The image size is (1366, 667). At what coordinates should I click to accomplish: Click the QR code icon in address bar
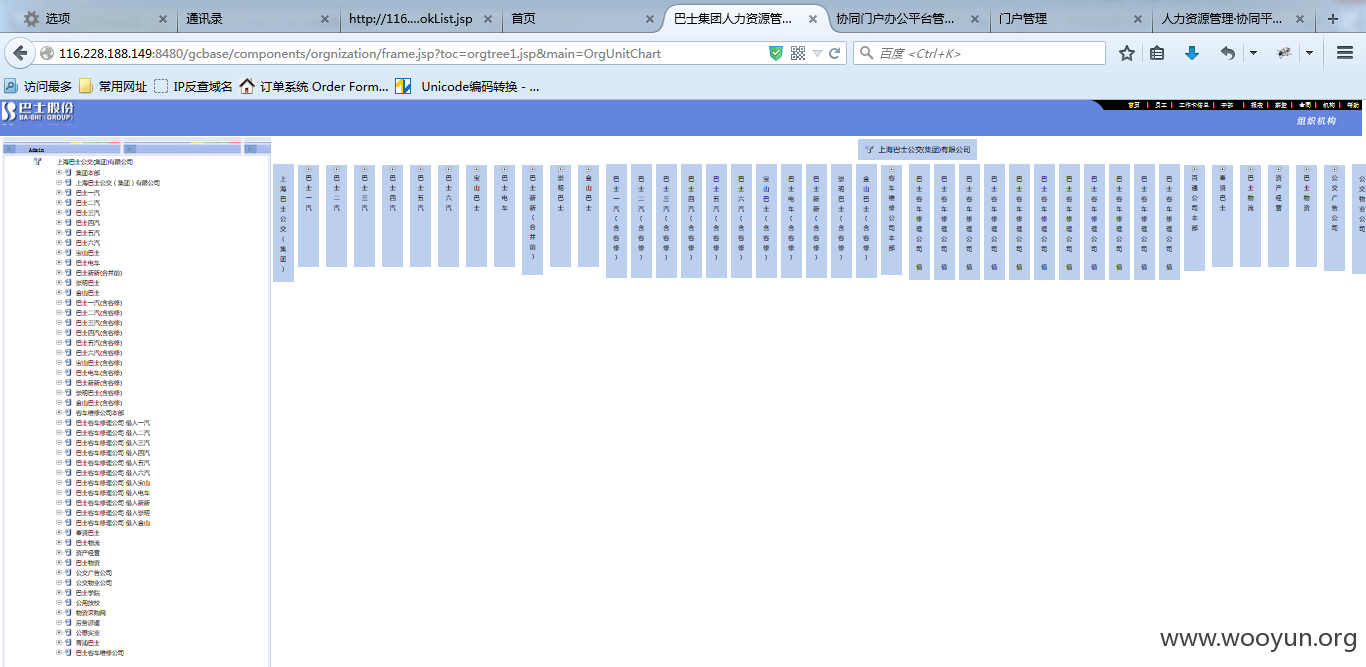click(797, 53)
